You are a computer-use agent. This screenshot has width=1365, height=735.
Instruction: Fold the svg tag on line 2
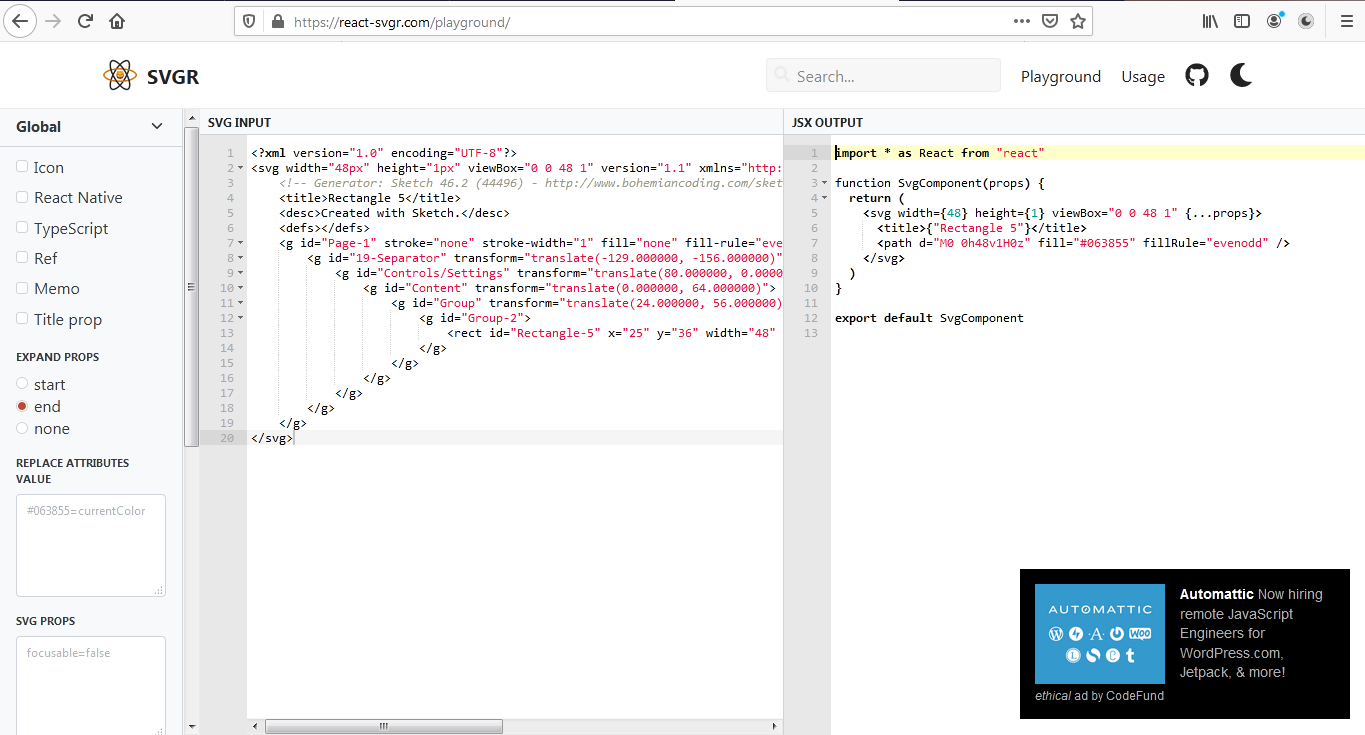pyautogui.click(x=242, y=168)
